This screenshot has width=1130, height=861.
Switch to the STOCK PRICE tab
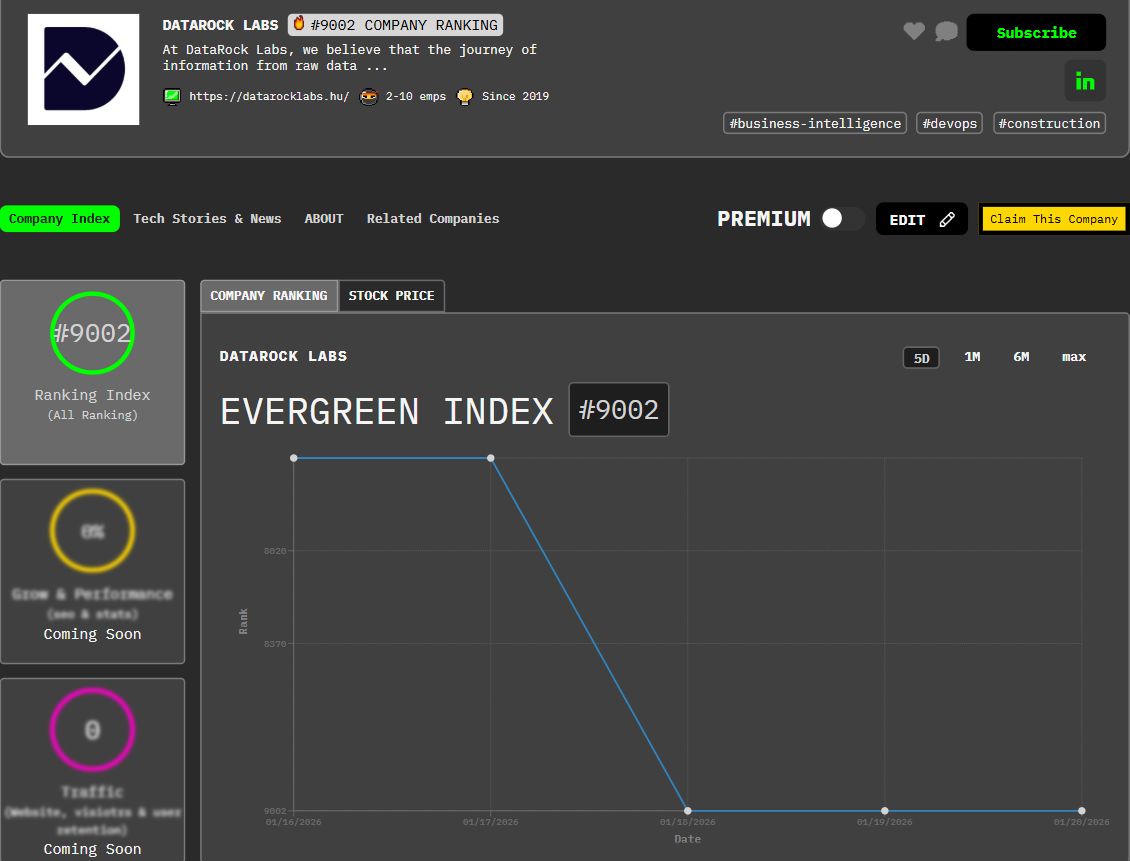[x=391, y=296]
